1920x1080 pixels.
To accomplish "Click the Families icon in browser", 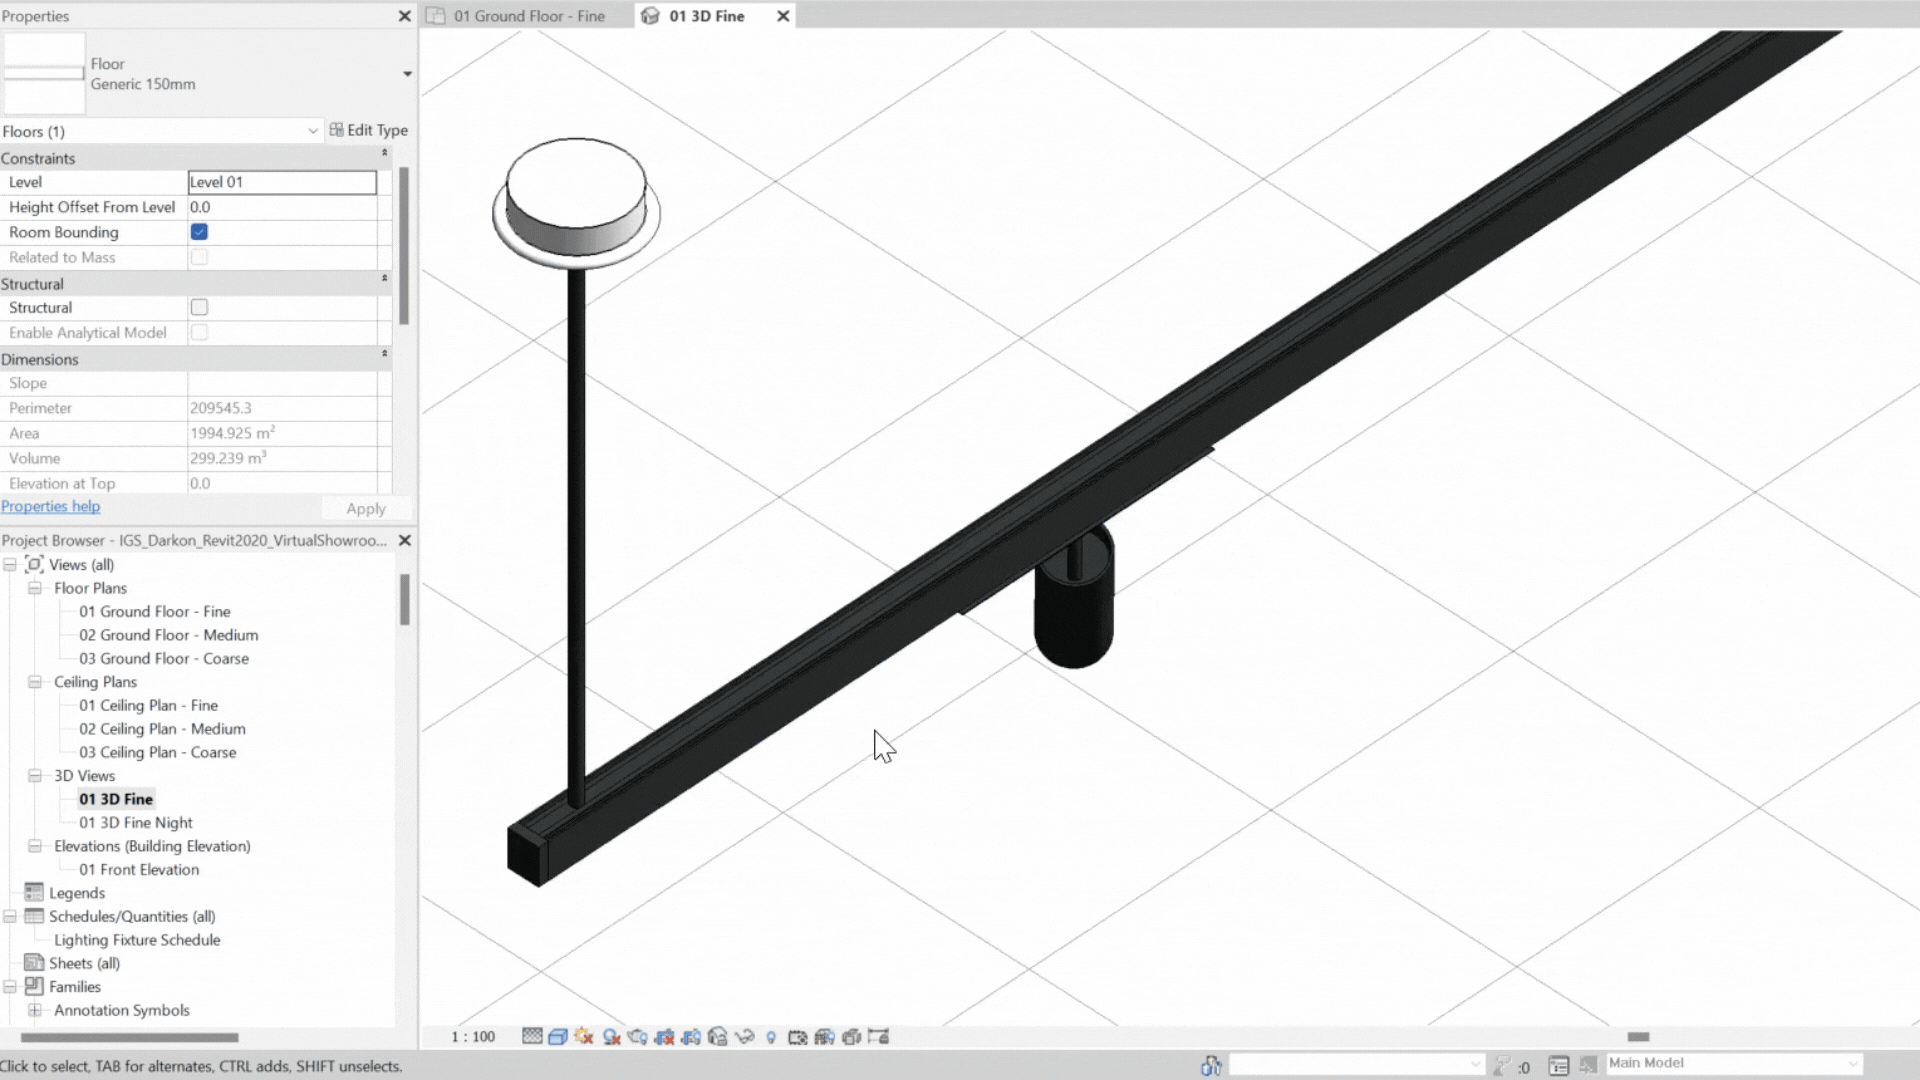I will point(34,986).
